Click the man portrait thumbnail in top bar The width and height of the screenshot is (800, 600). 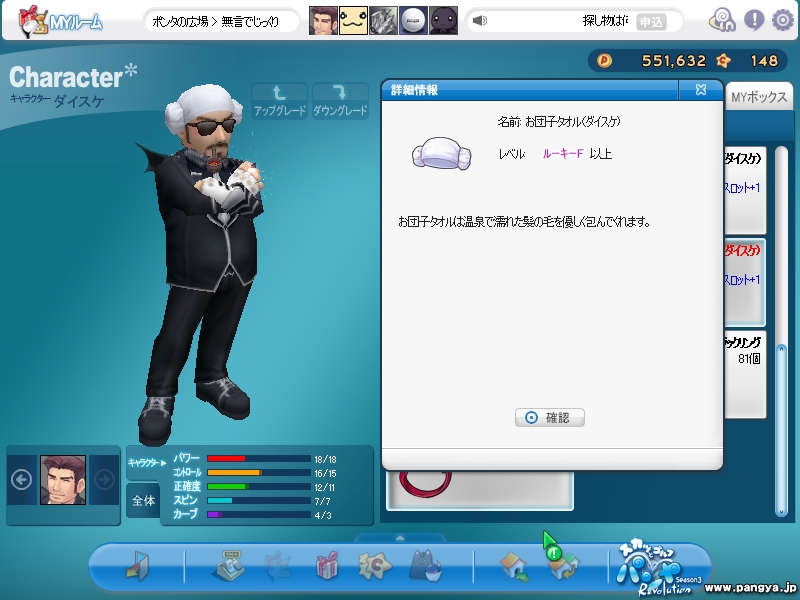323,21
